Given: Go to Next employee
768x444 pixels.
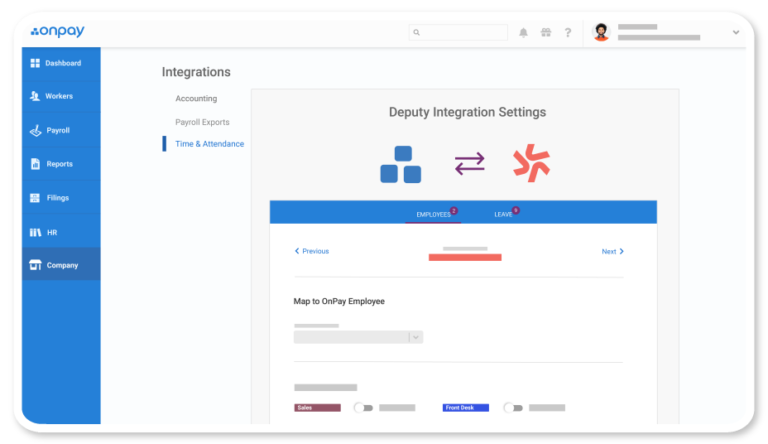Looking at the screenshot, I should click(x=613, y=251).
